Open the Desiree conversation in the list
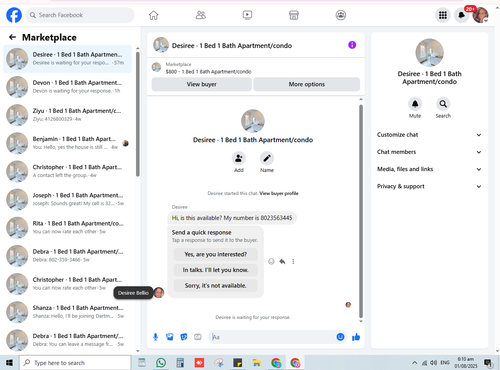500x370 pixels. (x=68, y=59)
